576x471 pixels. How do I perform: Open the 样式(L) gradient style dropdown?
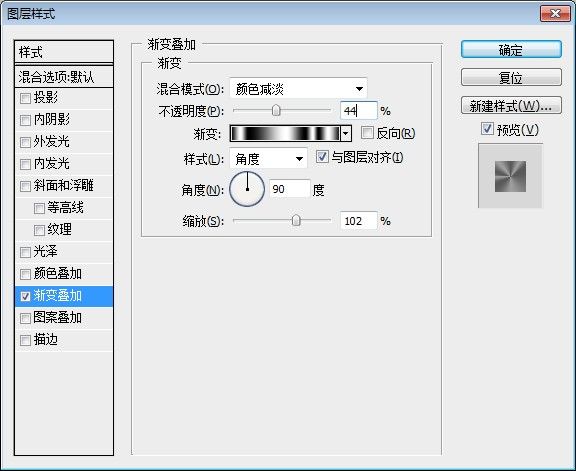pyautogui.click(x=268, y=159)
